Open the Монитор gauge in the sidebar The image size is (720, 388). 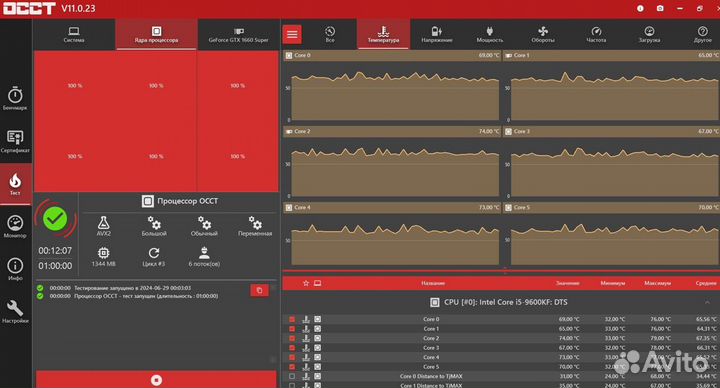tap(15, 226)
